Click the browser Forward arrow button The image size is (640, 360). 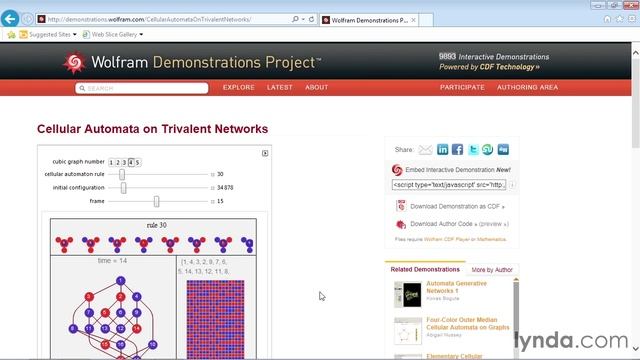27,19
